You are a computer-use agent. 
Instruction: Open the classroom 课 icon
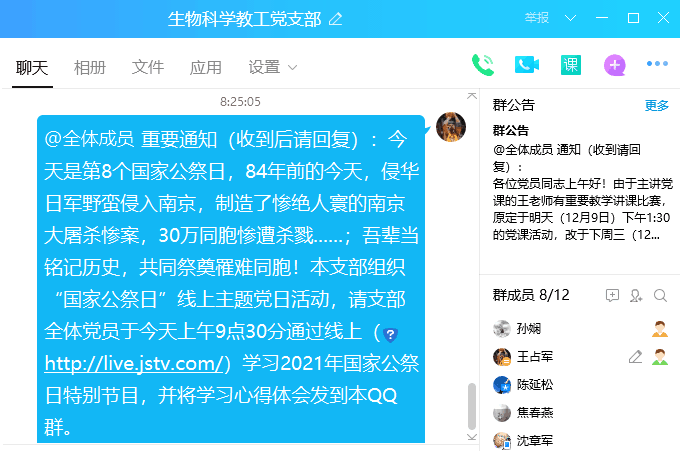click(571, 65)
